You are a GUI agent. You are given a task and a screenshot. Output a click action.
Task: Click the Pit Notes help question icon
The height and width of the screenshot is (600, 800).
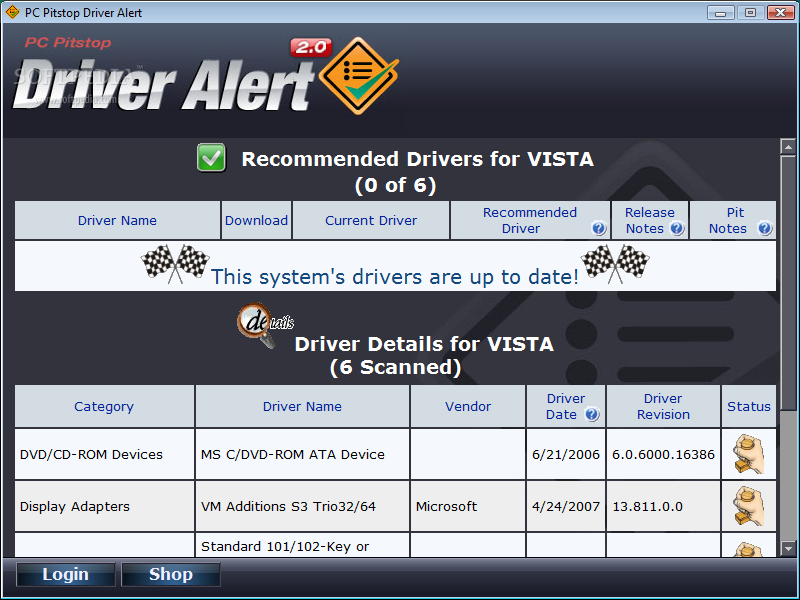point(764,229)
